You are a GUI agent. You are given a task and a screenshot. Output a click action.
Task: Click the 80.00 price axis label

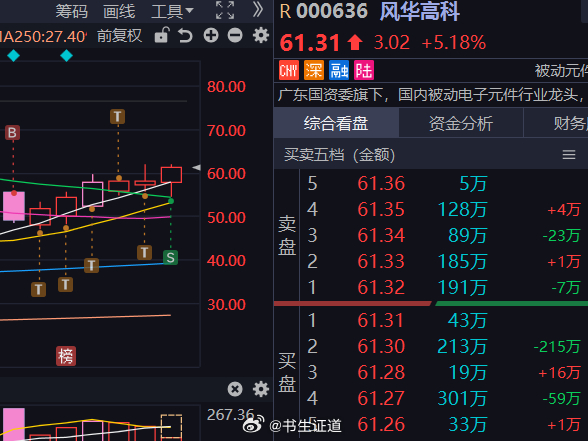[226, 87]
